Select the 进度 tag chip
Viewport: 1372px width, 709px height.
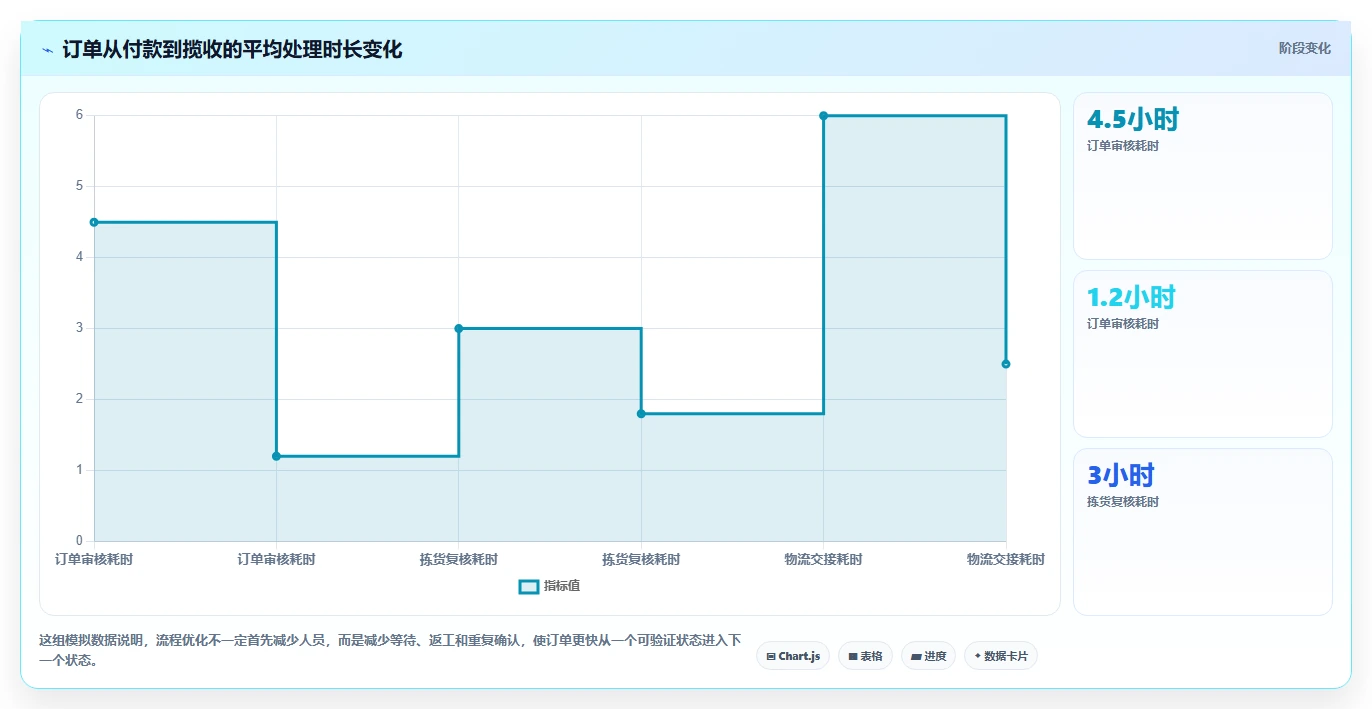(x=928, y=656)
